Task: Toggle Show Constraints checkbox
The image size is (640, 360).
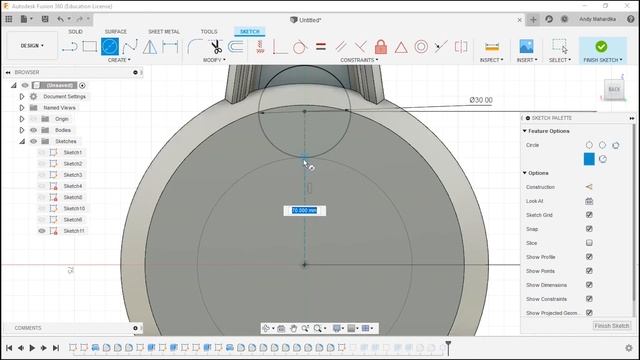Action: pos(589,299)
